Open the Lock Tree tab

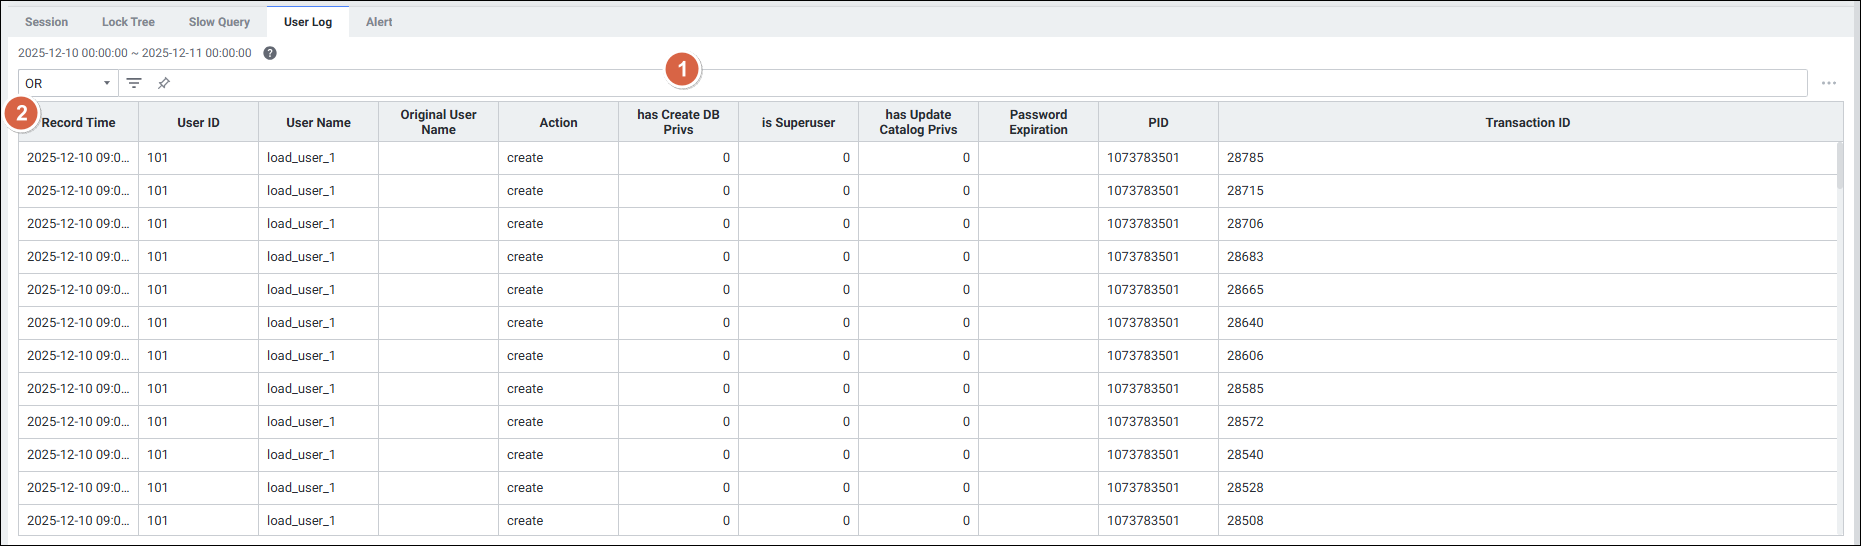tap(128, 22)
